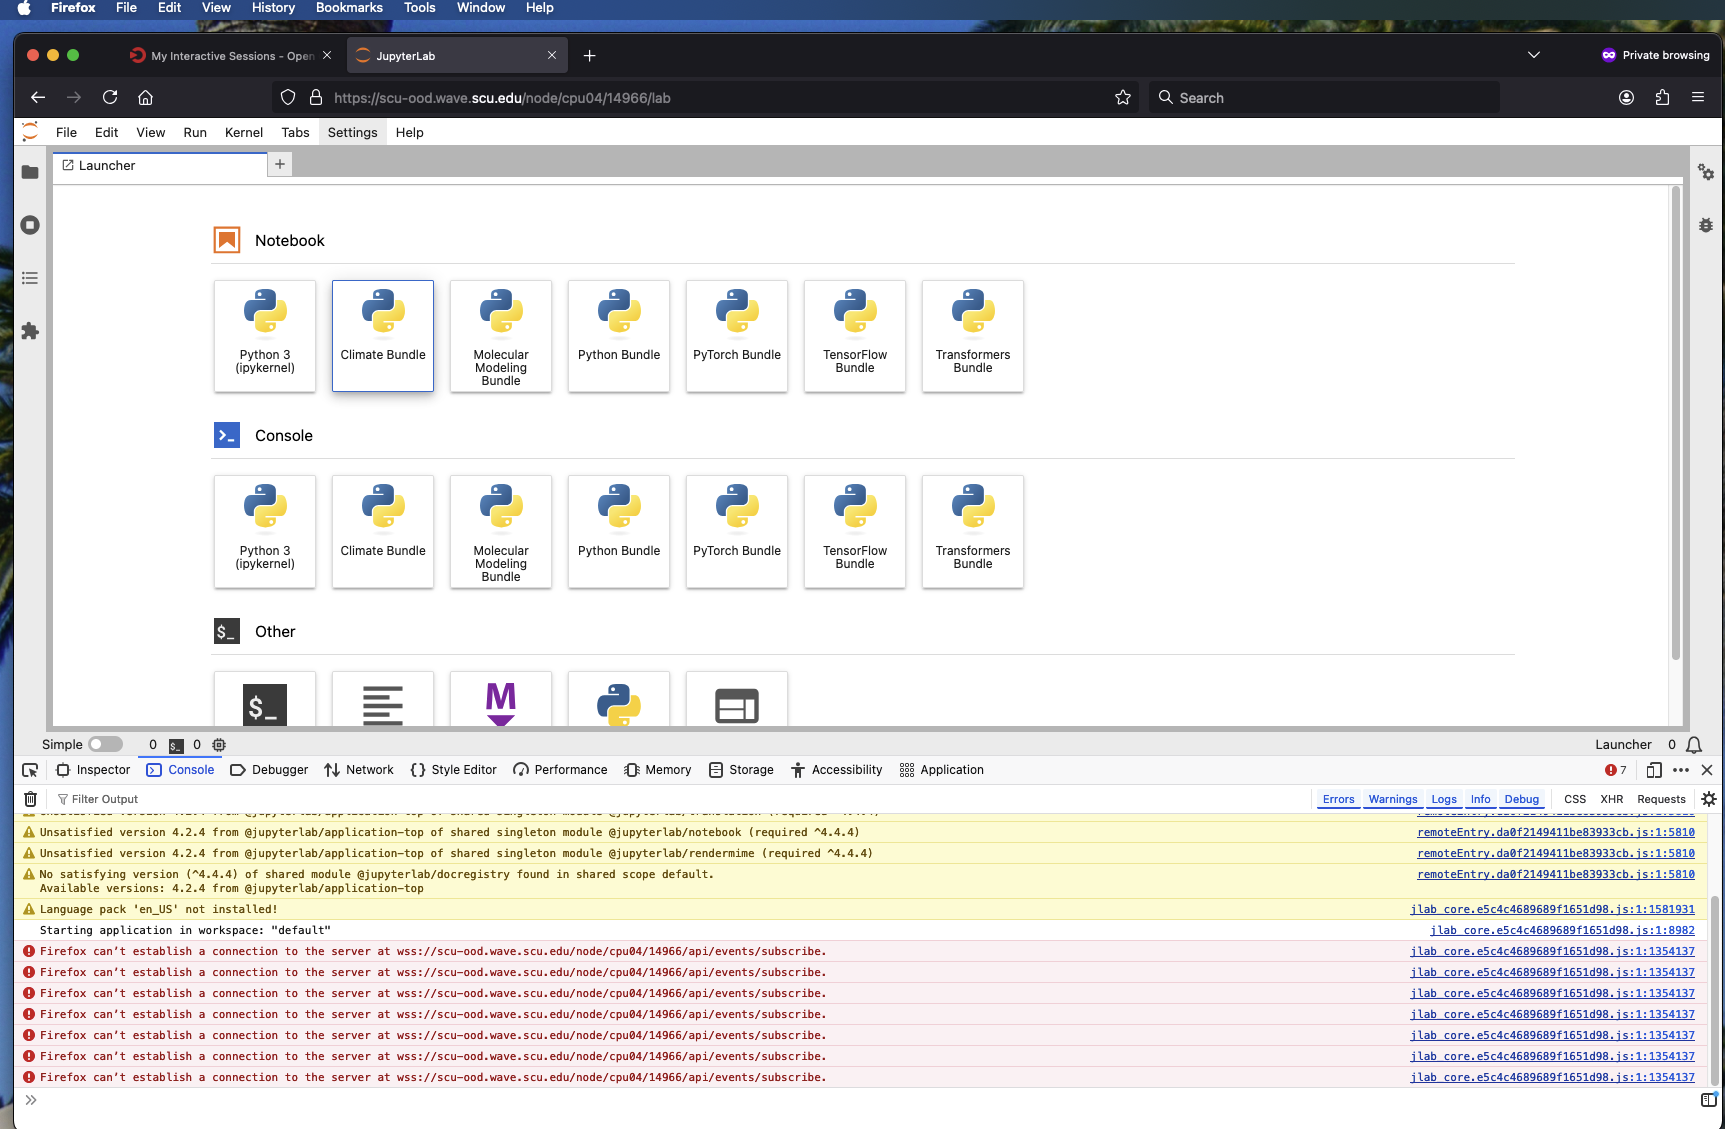The height and width of the screenshot is (1129, 1725).
Task: Open Table of Contents sidebar icon
Action: click(x=30, y=278)
